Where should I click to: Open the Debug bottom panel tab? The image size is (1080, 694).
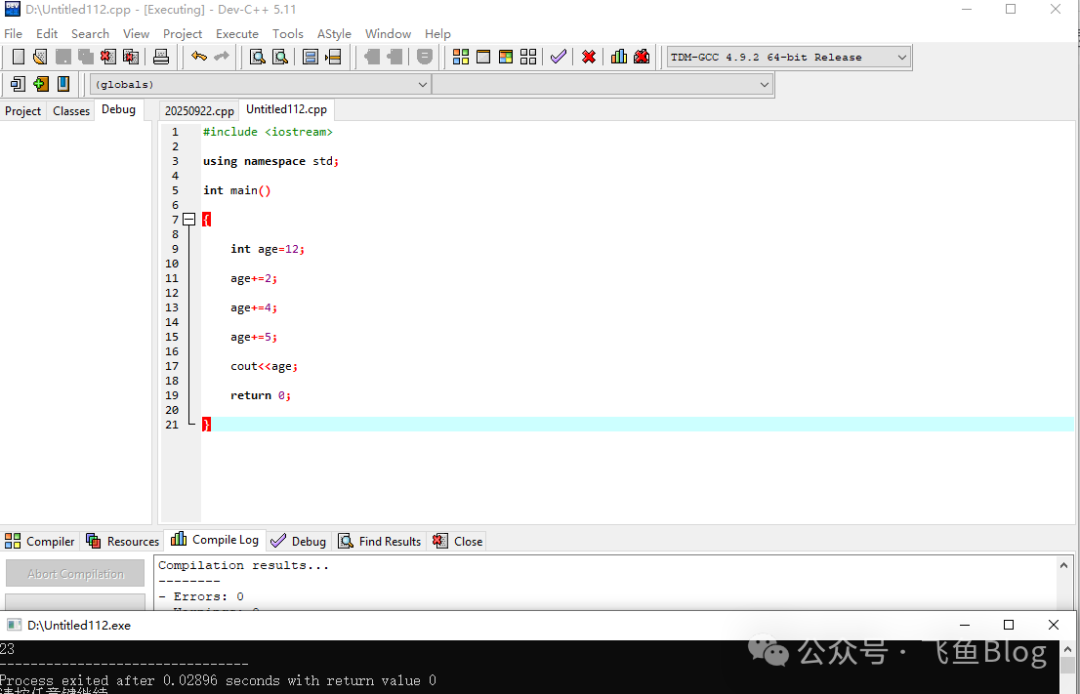coord(298,541)
